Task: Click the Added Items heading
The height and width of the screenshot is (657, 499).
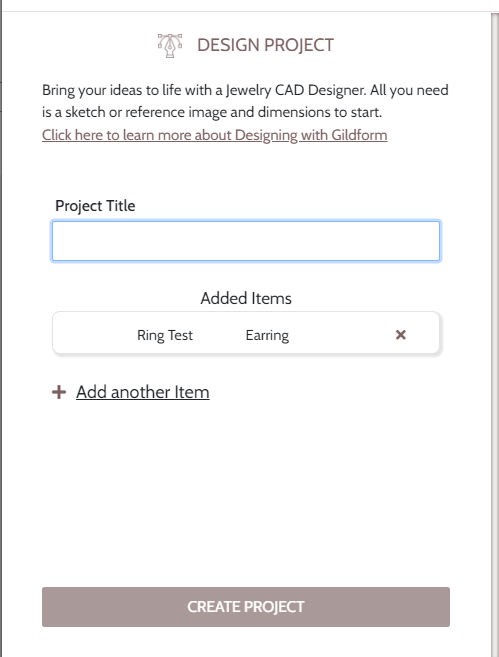Action: [x=246, y=298]
